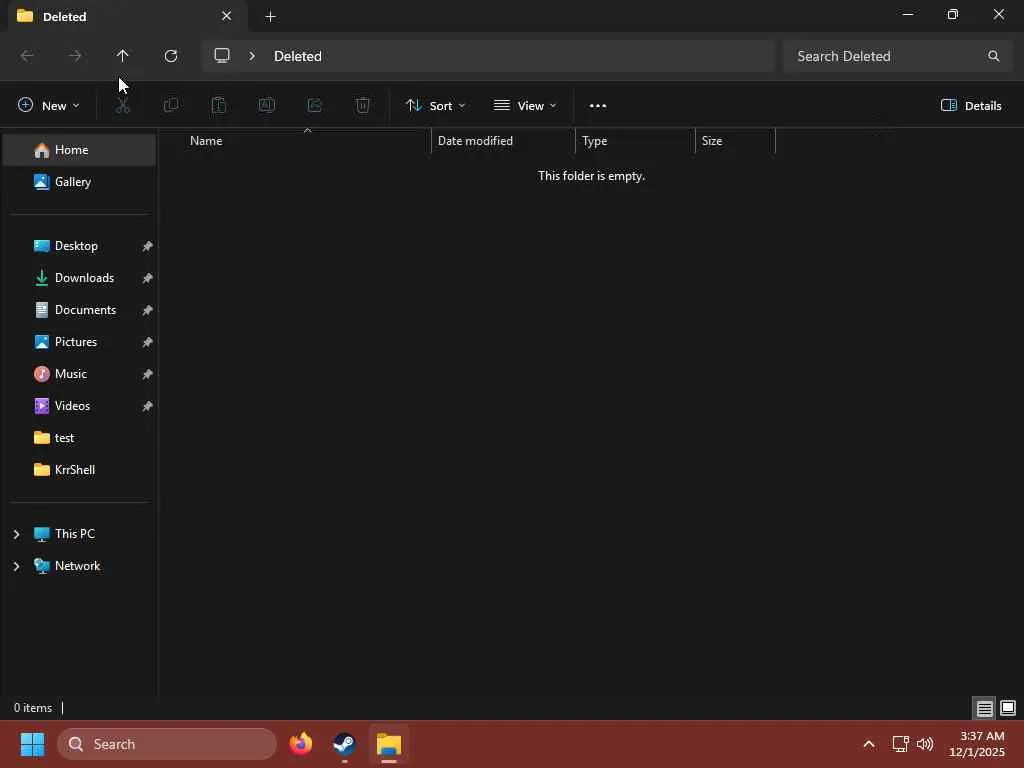Launch Firefox from the taskbar
Screen dimensions: 1024x768
[x=300, y=744]
